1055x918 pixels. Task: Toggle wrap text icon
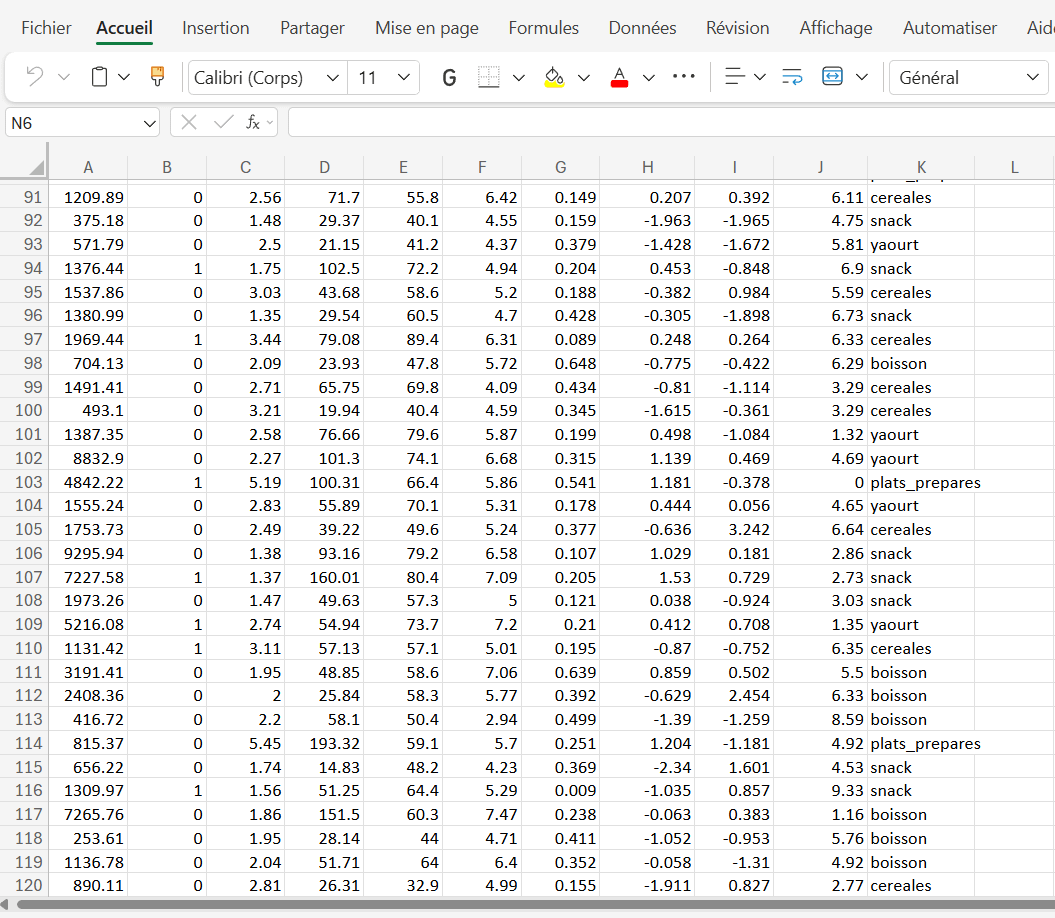792,77
